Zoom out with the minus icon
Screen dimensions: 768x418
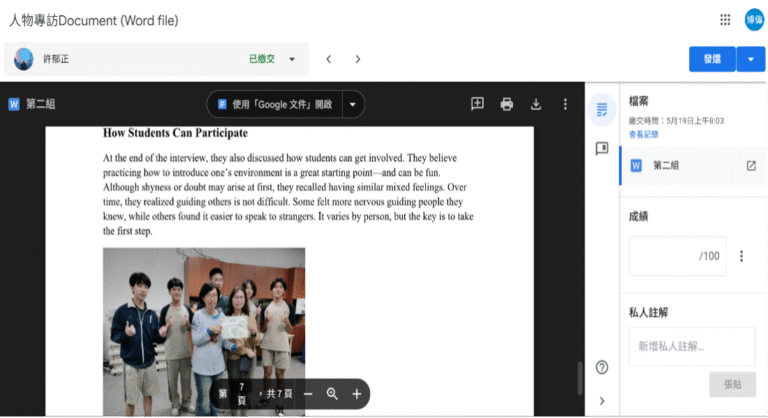click(308, 394)
